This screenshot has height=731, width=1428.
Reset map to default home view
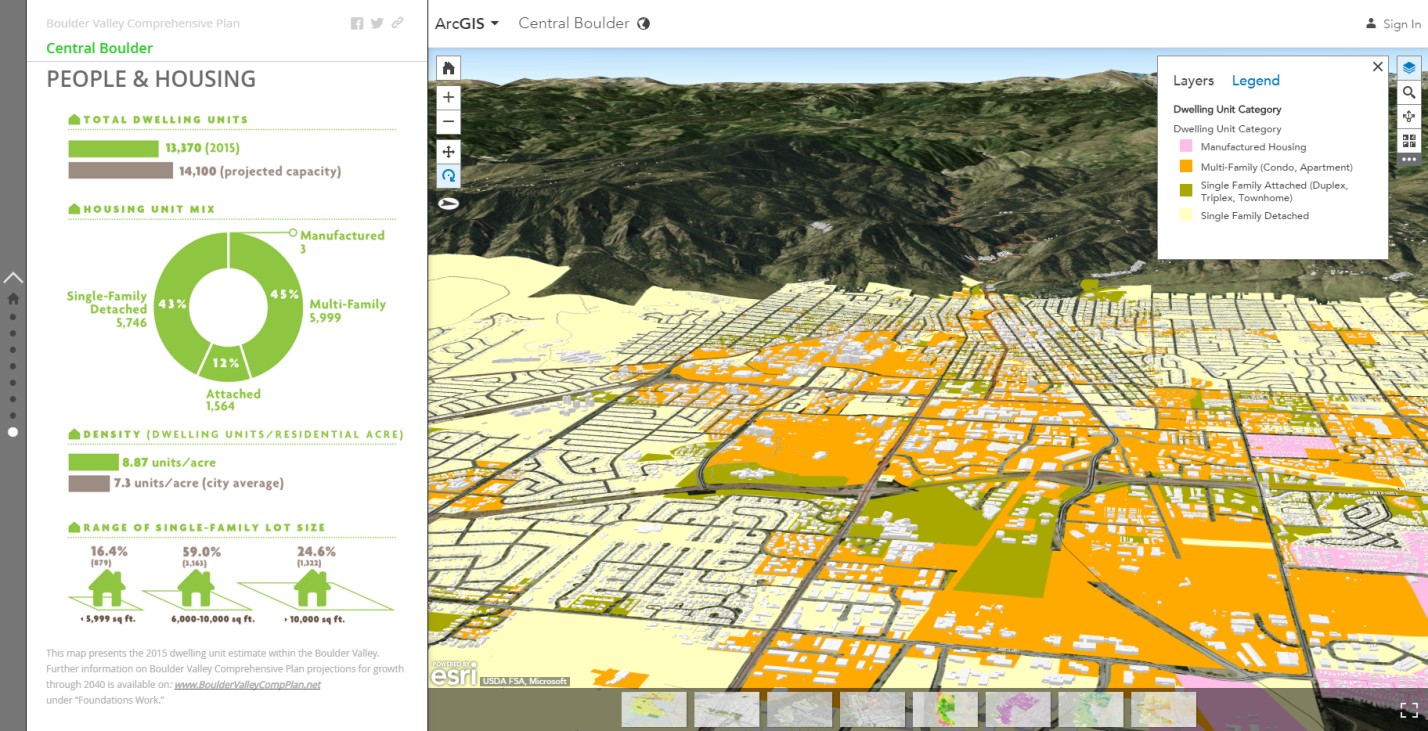click(x=448, y=68)
